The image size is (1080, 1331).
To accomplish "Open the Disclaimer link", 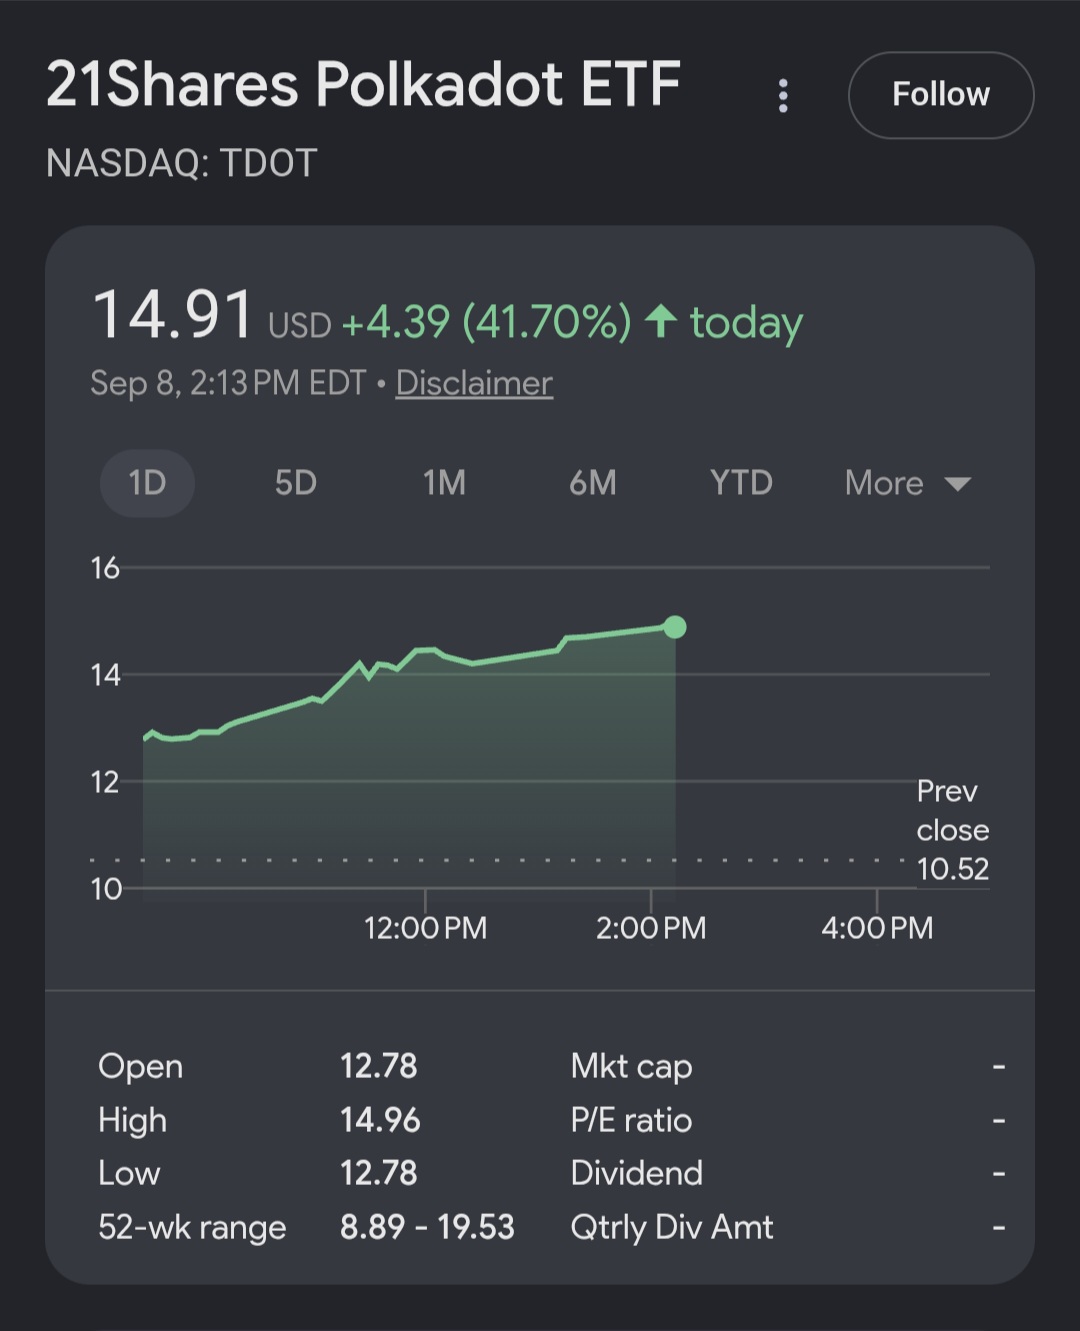I will click(x=474, y=383).
